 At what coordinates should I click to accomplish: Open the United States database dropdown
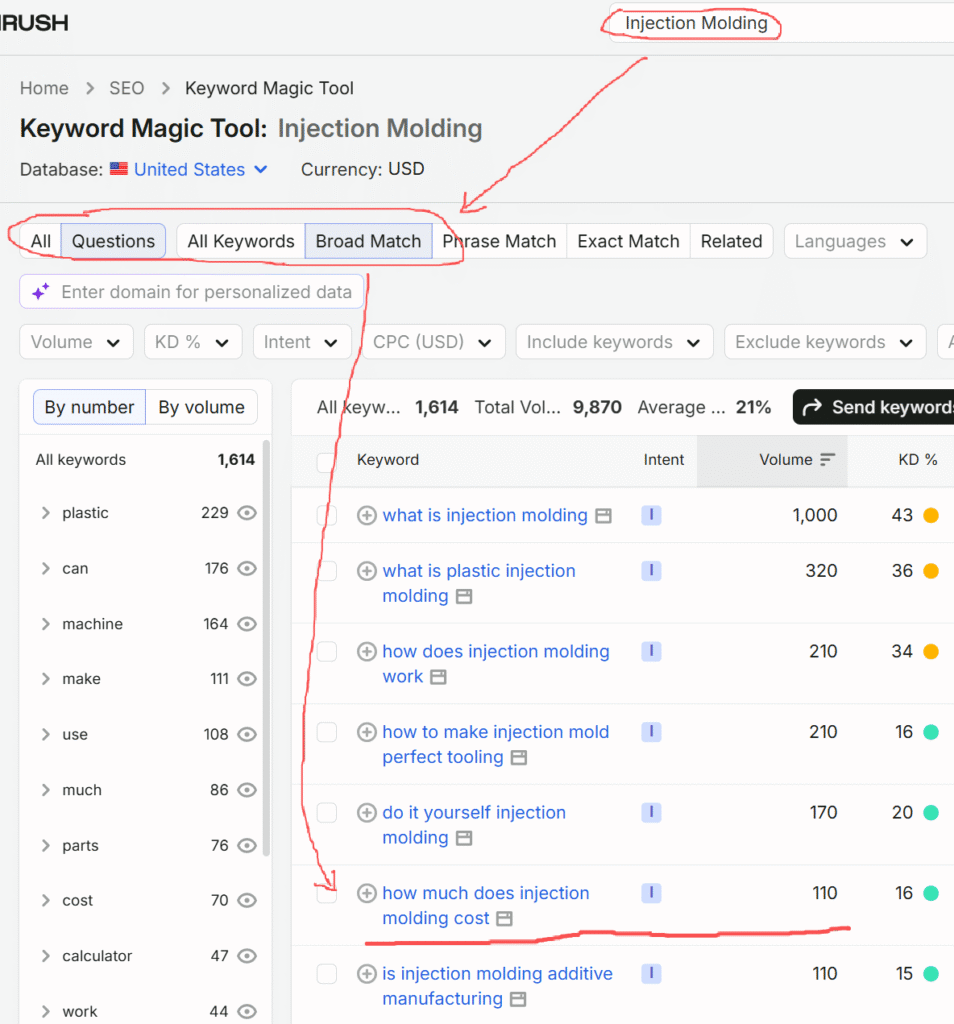click(x=200, y=169)
